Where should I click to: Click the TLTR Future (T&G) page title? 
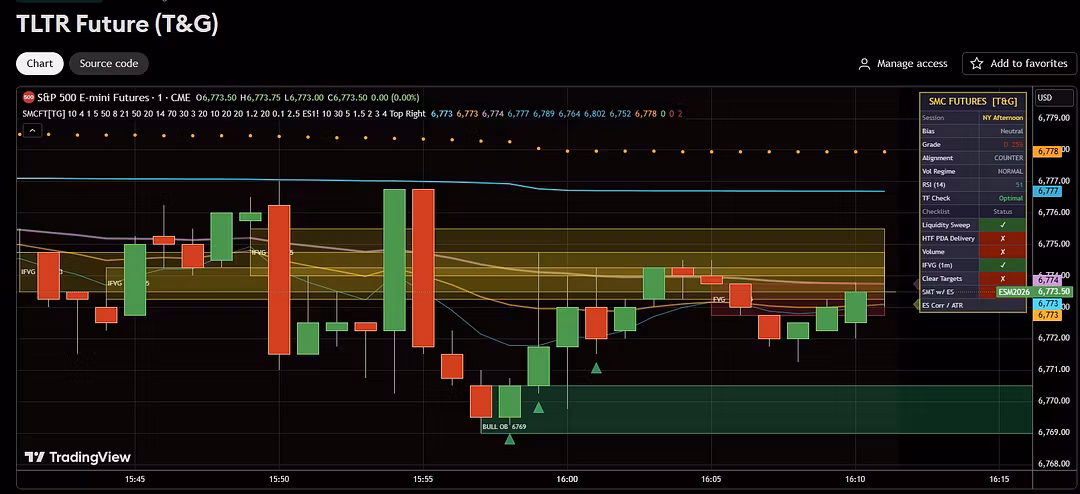117,24
